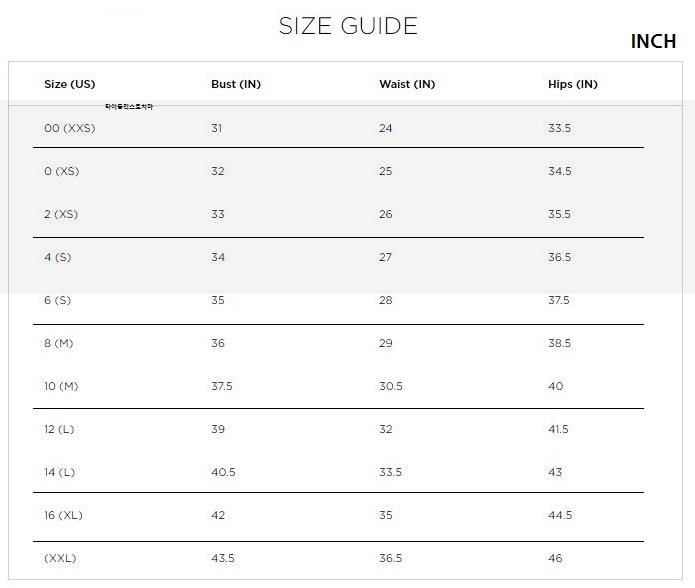Click the 2 (XS) size label
Screen dimensions: 695x588
tap(61, 215)
